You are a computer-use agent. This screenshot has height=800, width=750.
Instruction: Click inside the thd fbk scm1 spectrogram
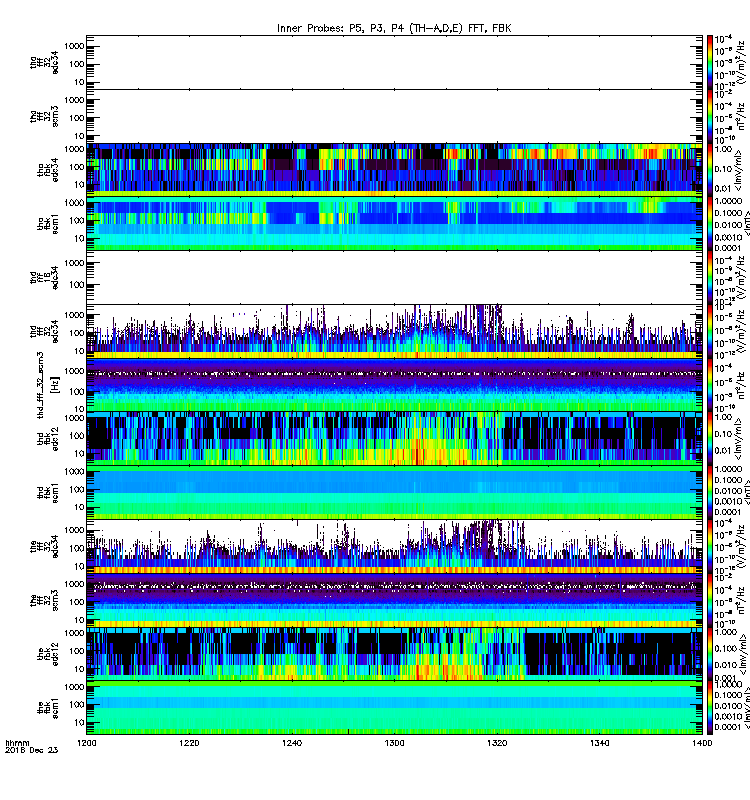394,493
